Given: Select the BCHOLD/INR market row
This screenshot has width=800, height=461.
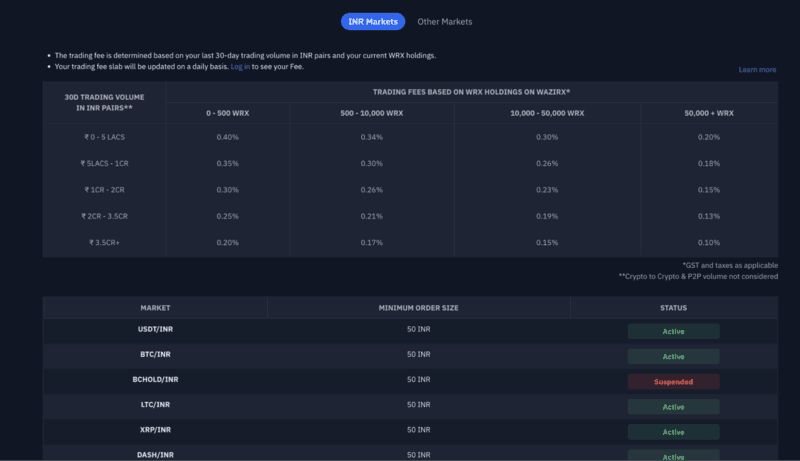Looking at the screenshot, I should 410,381.
